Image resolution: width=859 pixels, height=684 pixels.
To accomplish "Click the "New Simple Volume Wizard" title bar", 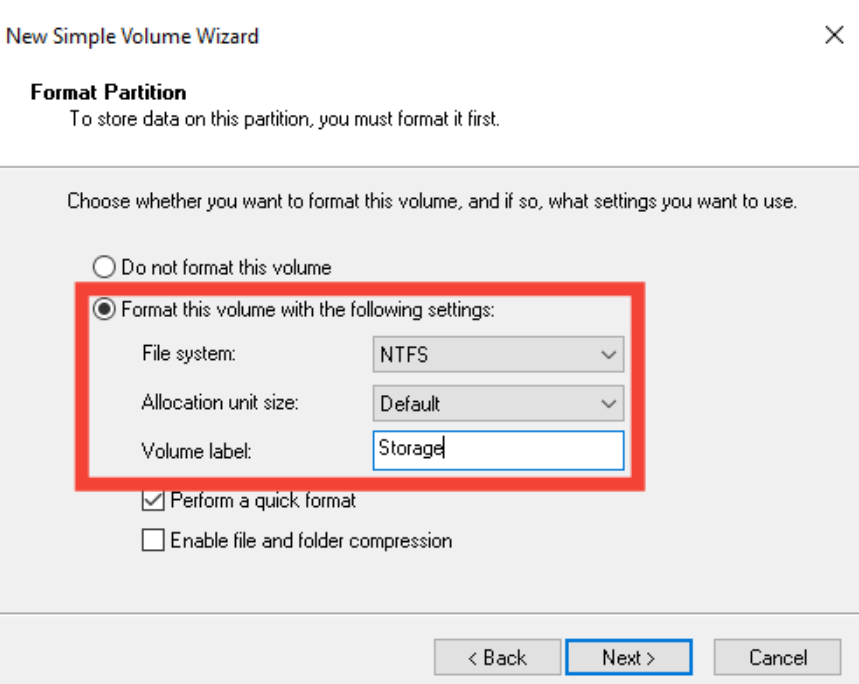I will click(132, 37).
